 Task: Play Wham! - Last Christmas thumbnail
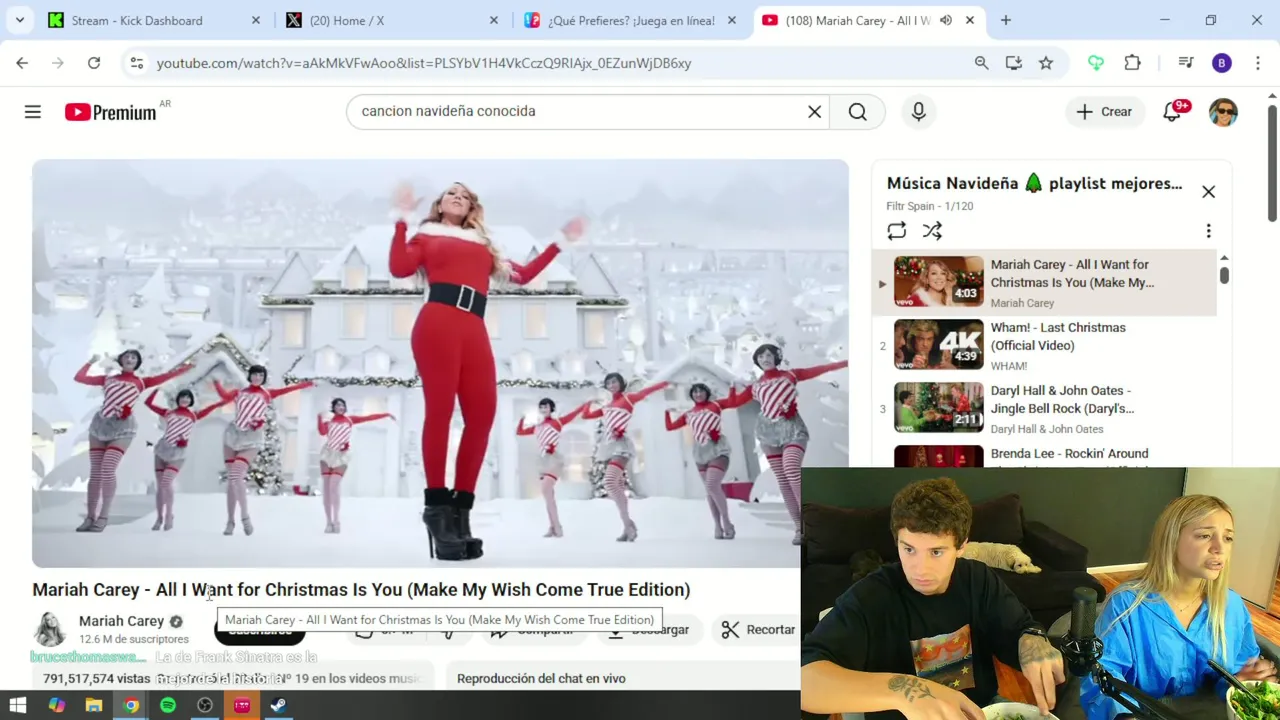click(x=938, y=345)
